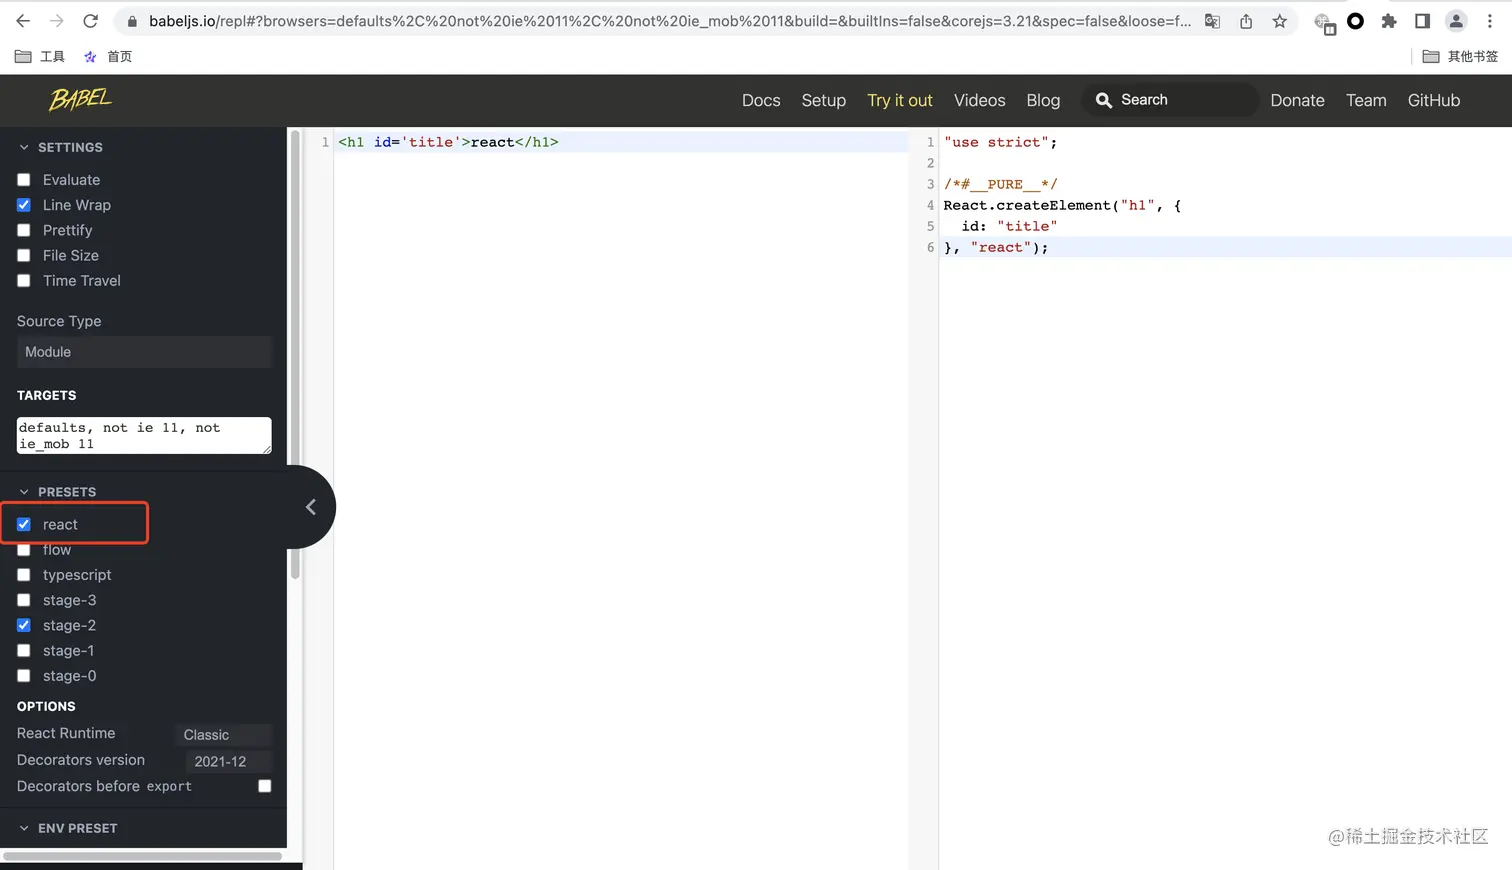Uncheck the react preset
Image resolution: width=1512 pixels, height=870 pixels.
click(24, 524)
